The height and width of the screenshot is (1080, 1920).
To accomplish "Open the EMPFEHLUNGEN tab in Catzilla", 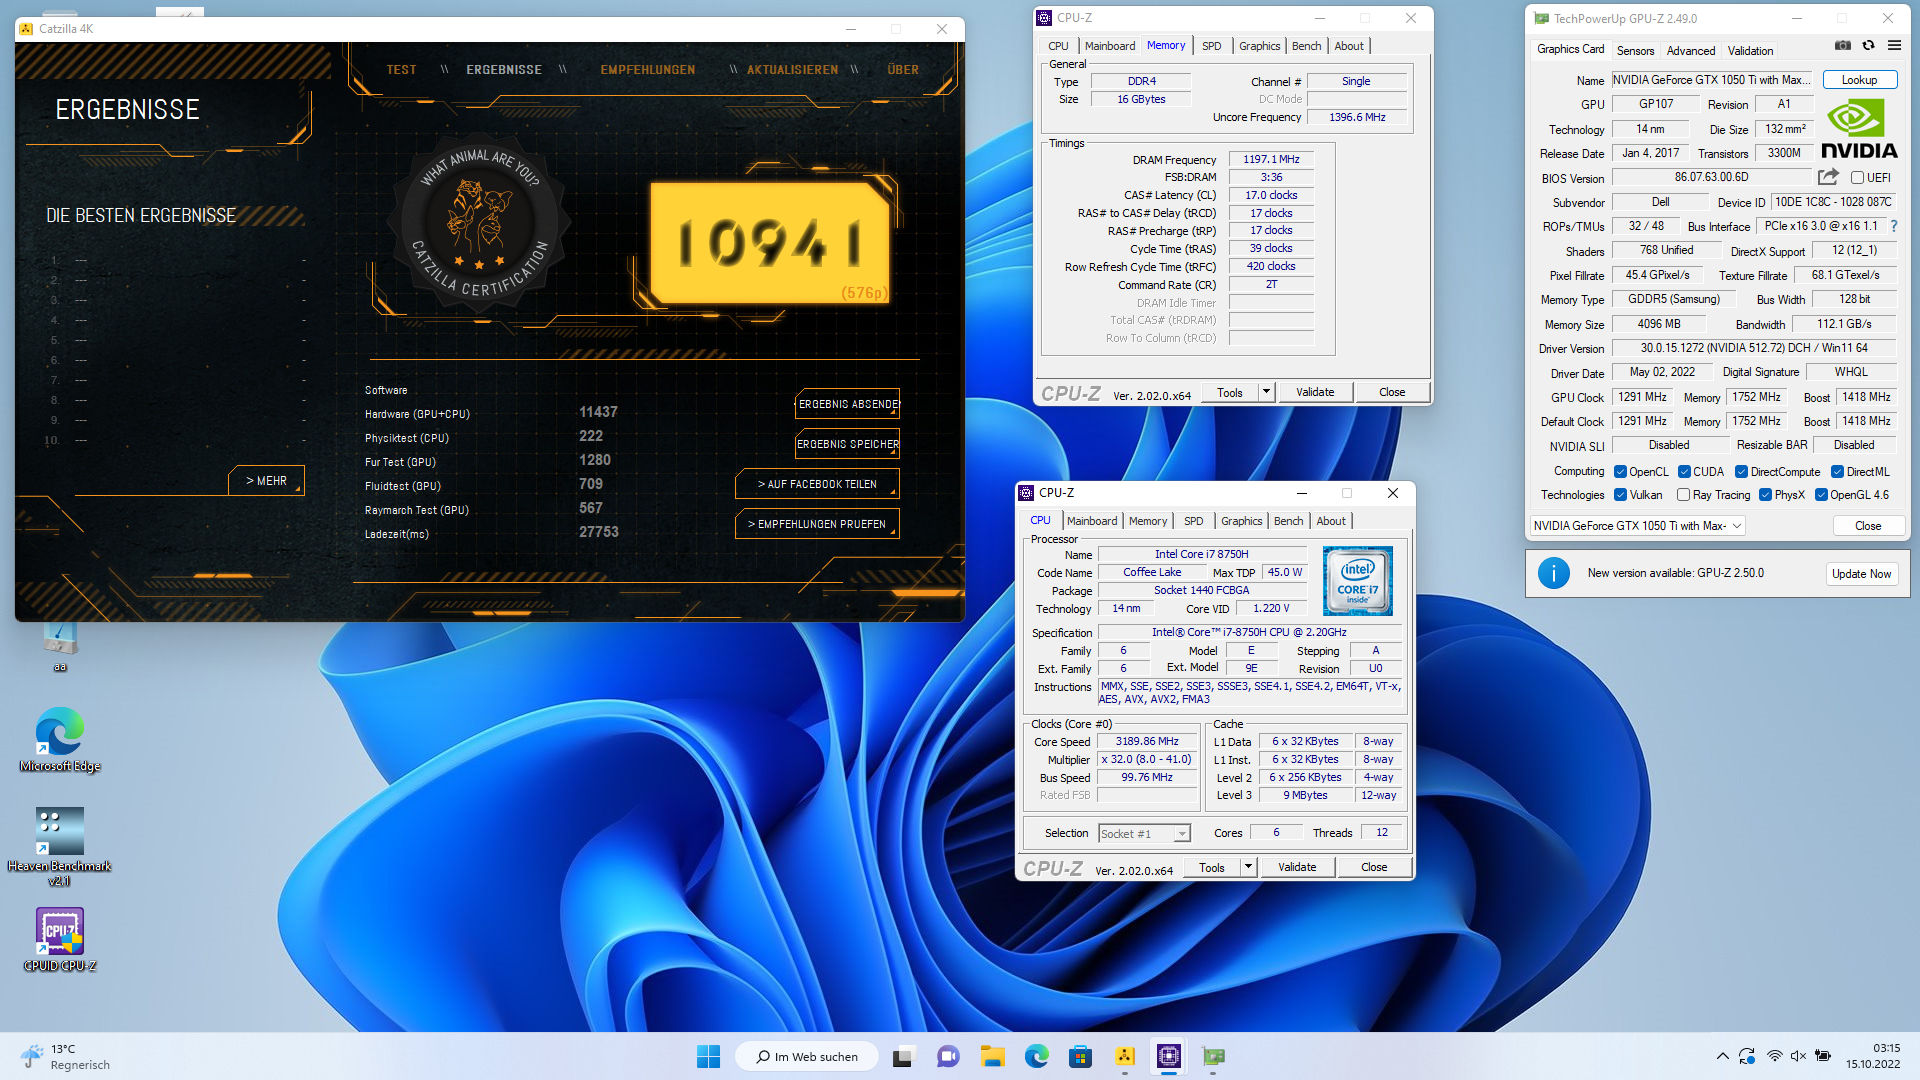I will click(x=647, y=70).
